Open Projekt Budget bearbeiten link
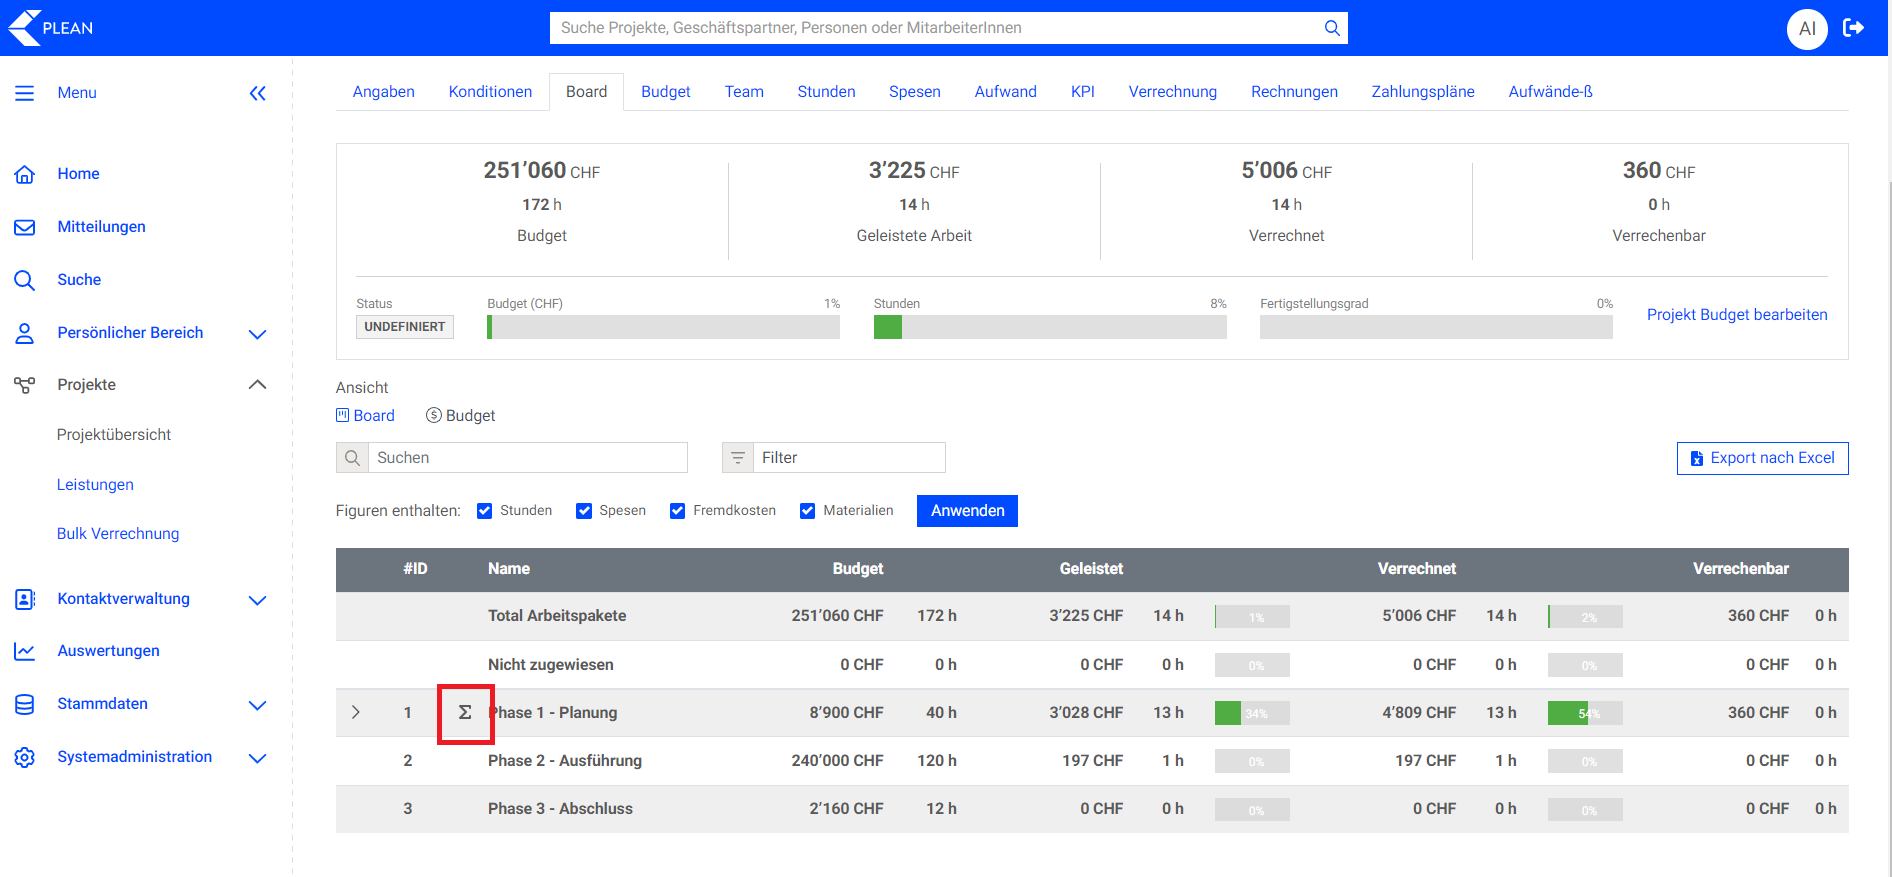 tap(1737, 315)
